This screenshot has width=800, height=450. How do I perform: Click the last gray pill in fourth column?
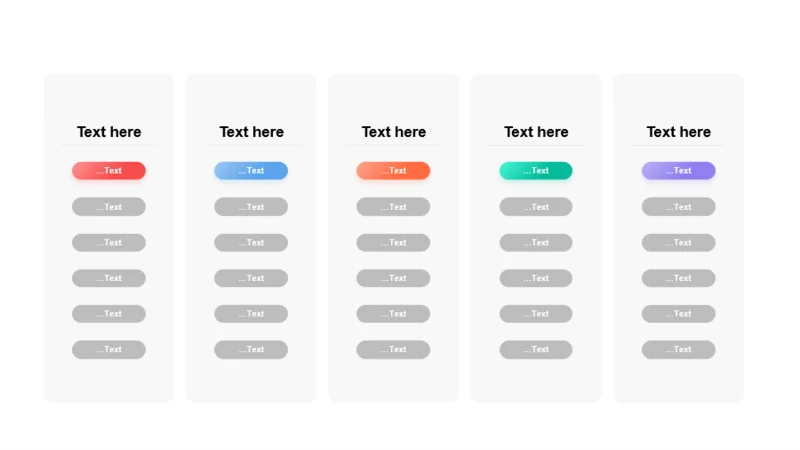pyautogui.click(x=536, y=349)
